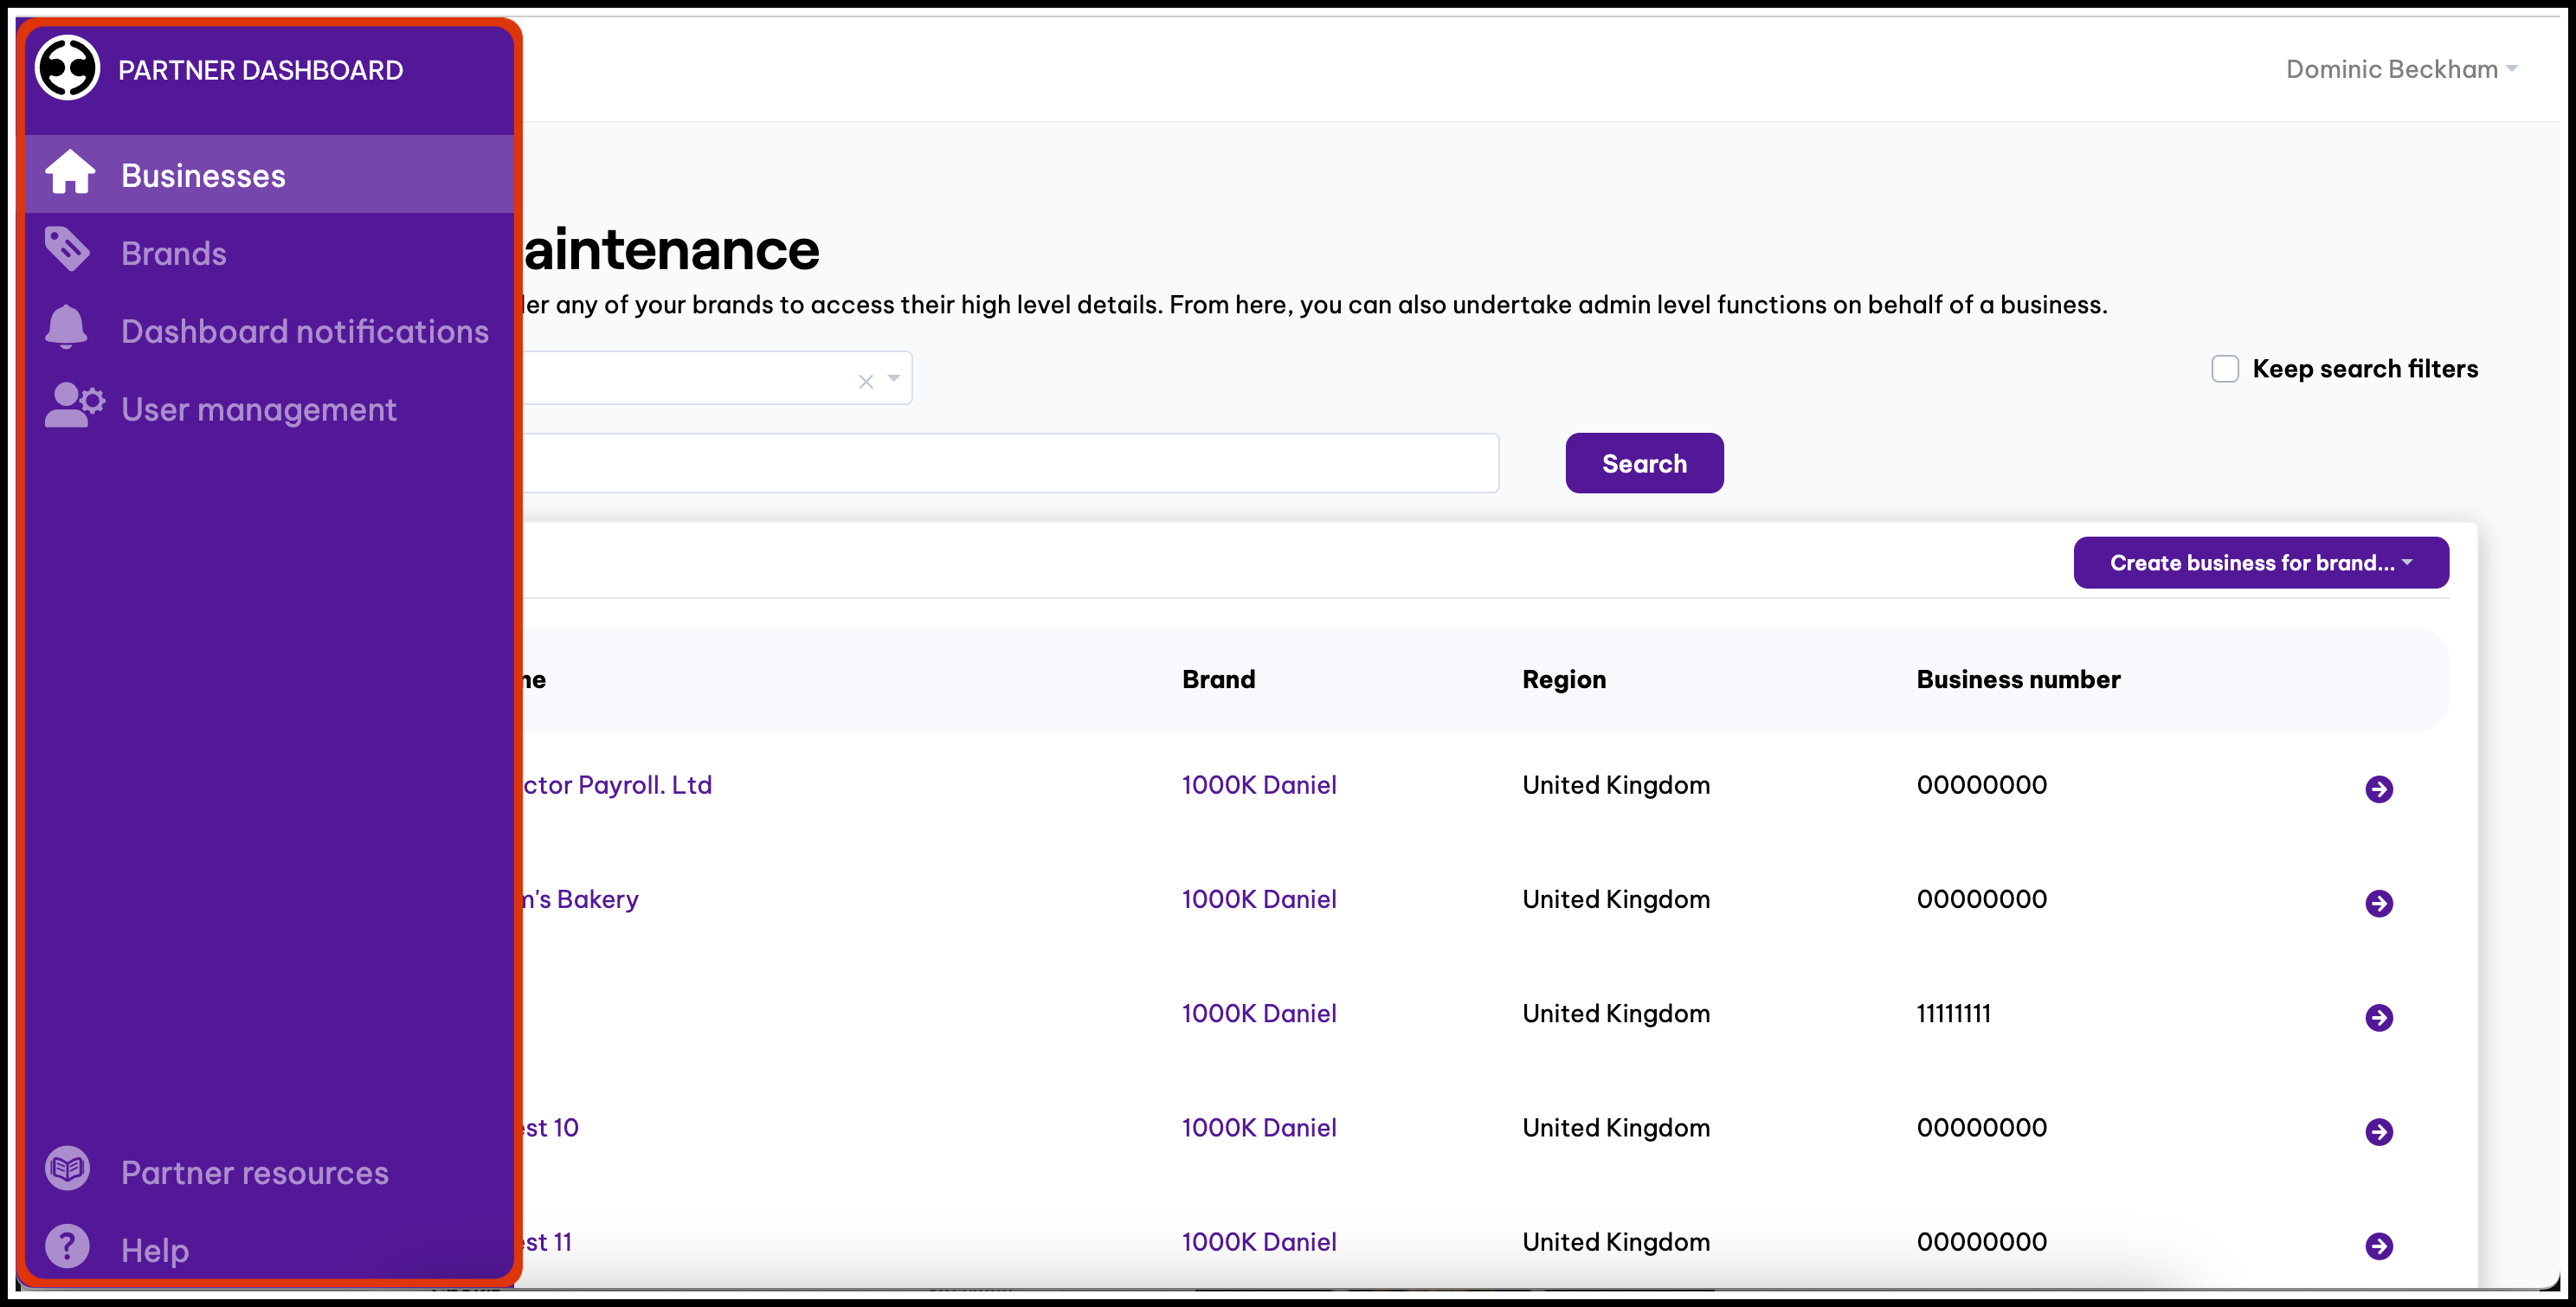Click the Keep search filters label

tap(2365, 369)
